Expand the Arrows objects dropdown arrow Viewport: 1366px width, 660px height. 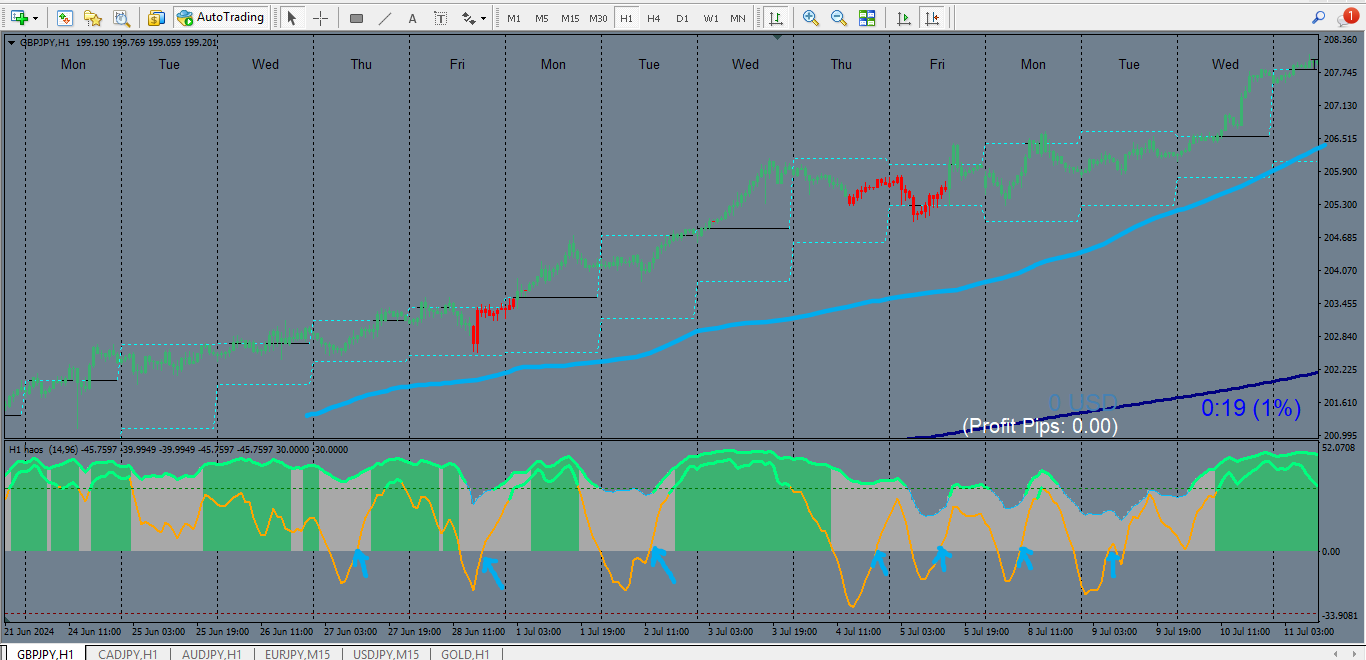[484, 18]
